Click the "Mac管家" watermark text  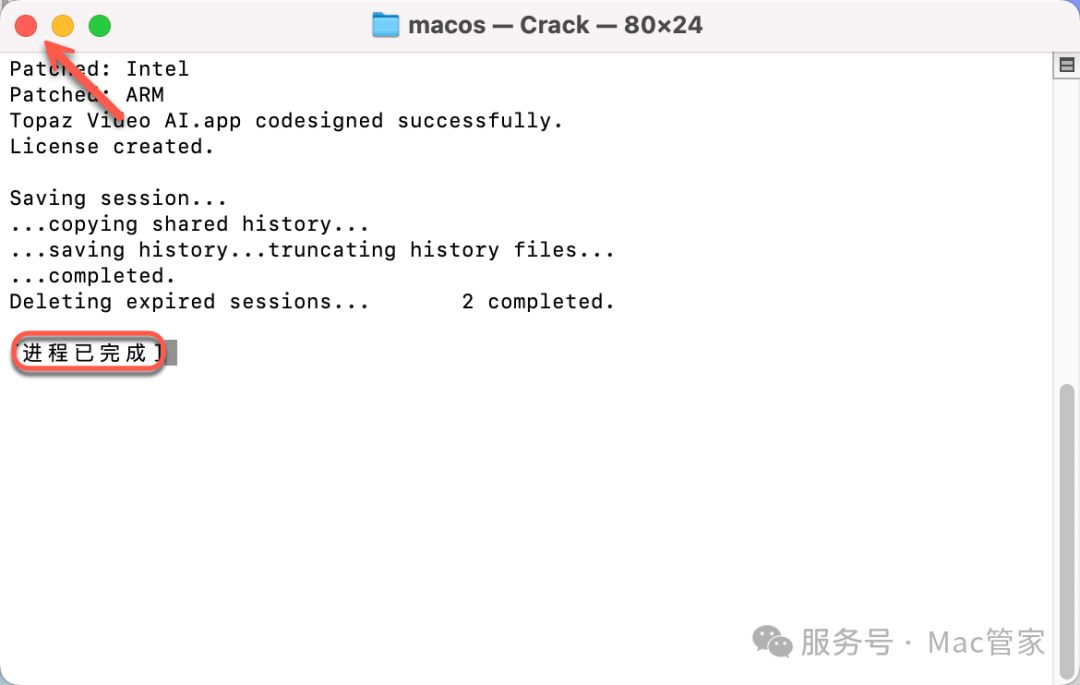pyautogui.click(x=986, y=641)
